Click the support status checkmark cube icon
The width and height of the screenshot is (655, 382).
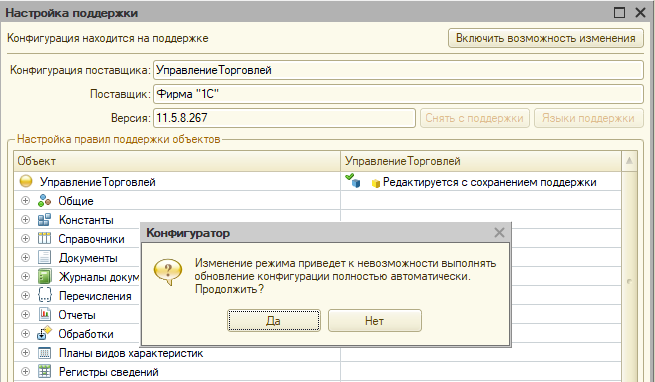point(353,181)
